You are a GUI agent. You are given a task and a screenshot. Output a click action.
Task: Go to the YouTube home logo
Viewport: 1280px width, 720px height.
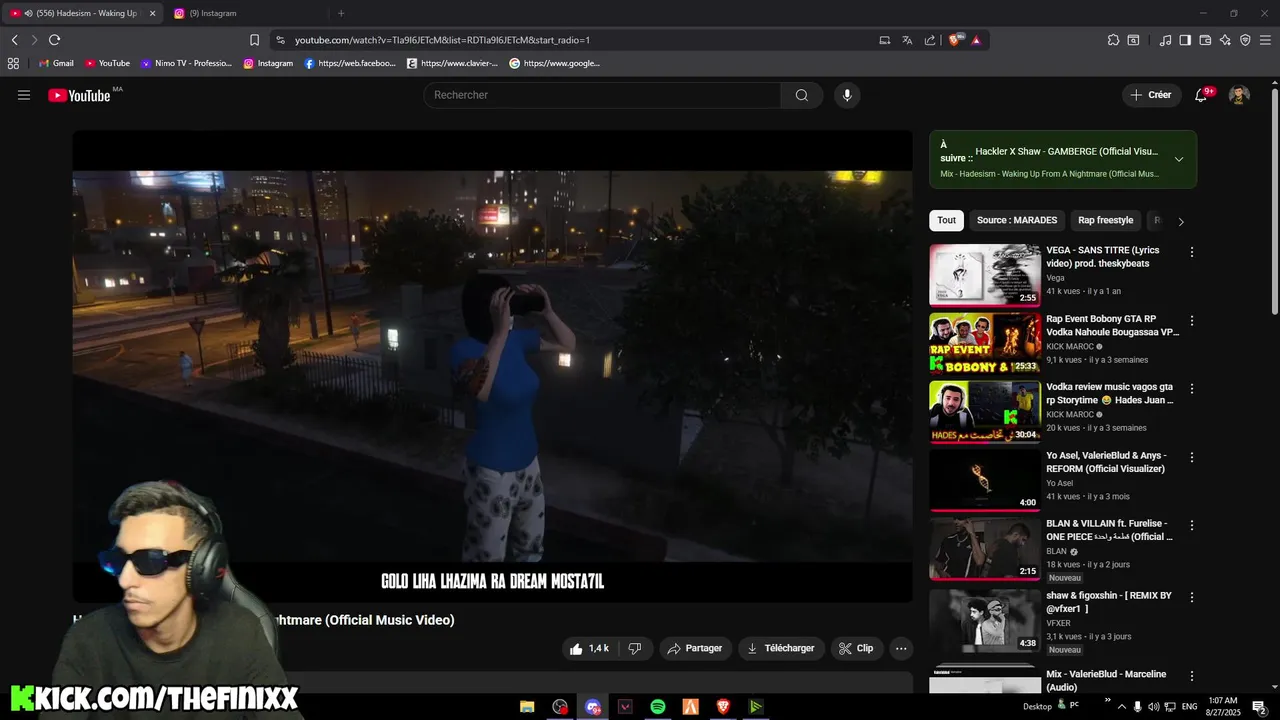(80, 95)
